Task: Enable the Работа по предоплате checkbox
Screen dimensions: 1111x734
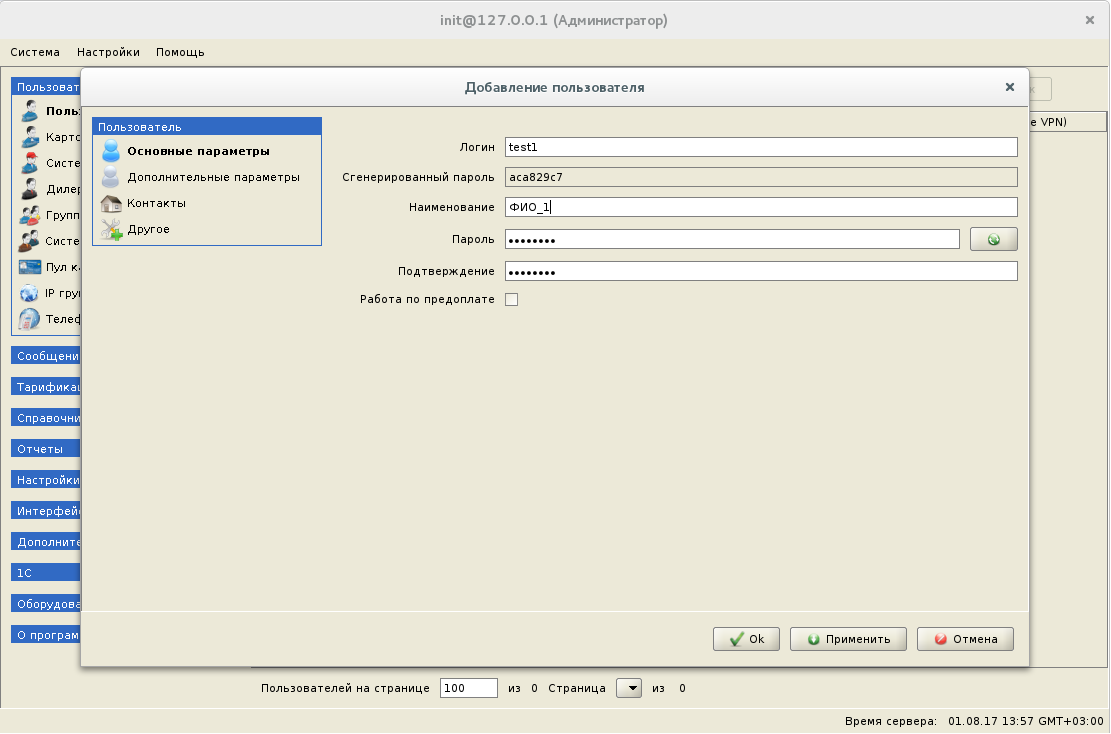Action: [512, 300]
